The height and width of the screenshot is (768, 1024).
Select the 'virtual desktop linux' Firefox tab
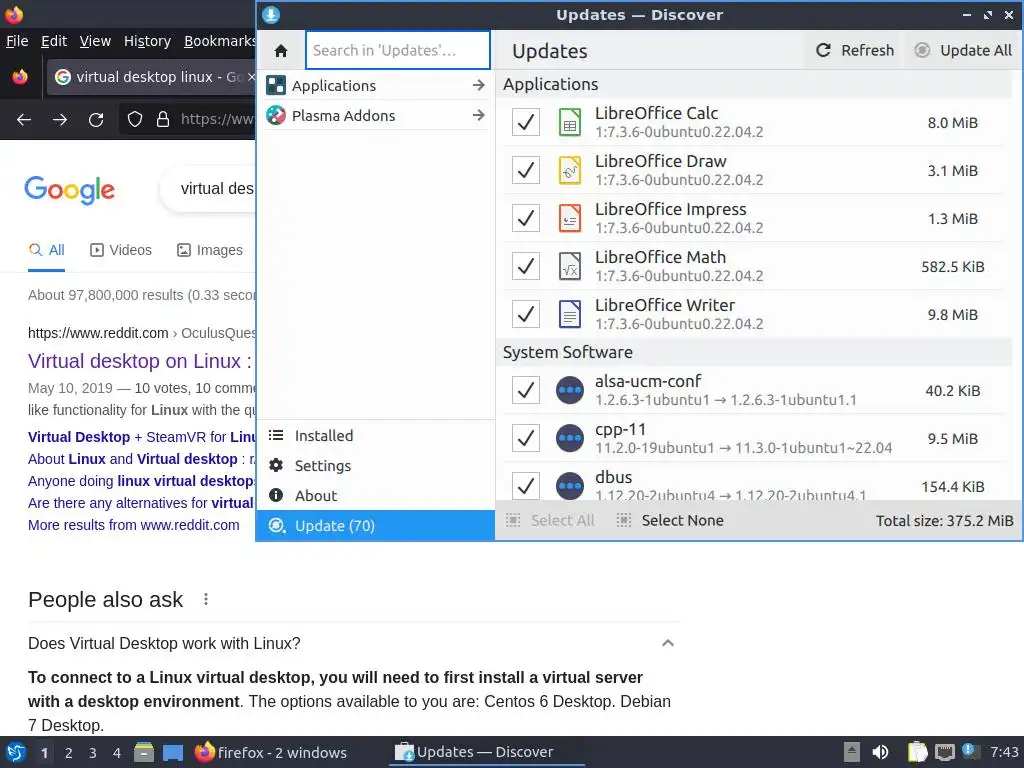tap(152, 77)
